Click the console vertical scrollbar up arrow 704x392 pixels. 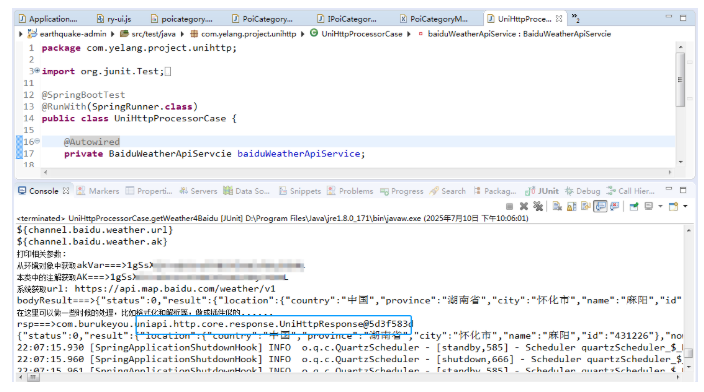(x=688, y=230)
